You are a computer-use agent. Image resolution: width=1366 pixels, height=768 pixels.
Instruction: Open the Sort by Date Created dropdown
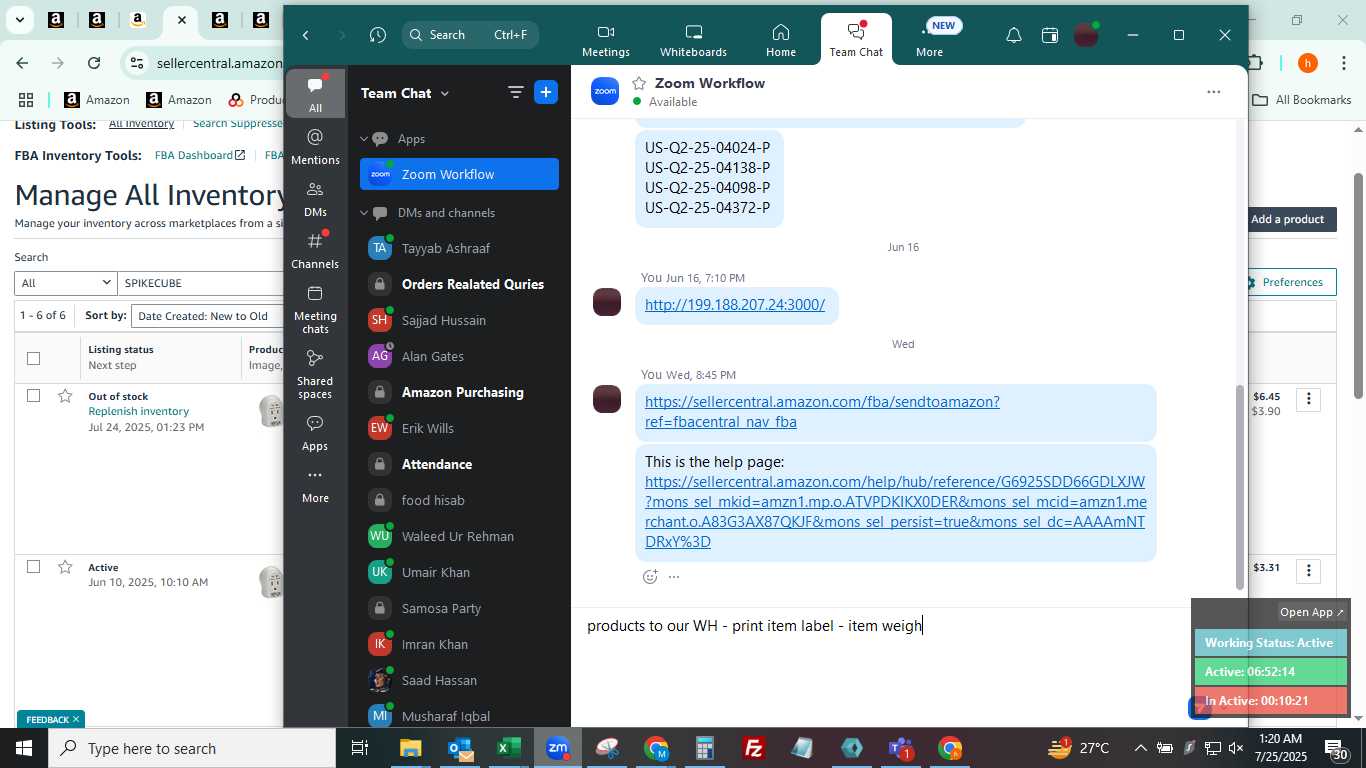[207, 316]
